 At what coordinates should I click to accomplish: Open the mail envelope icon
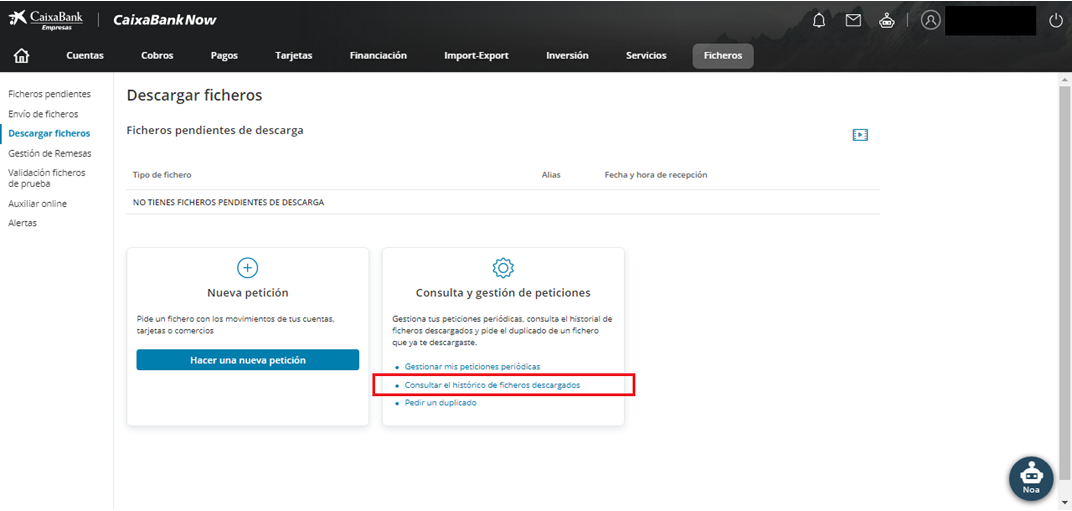pyautogui.click(x=853, y=20)
